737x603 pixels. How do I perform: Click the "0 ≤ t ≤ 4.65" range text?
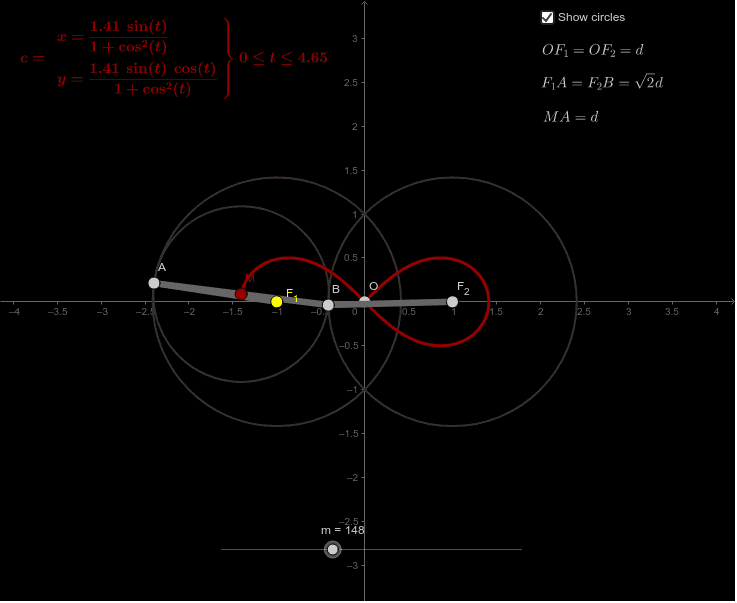(x=283, y=58)
